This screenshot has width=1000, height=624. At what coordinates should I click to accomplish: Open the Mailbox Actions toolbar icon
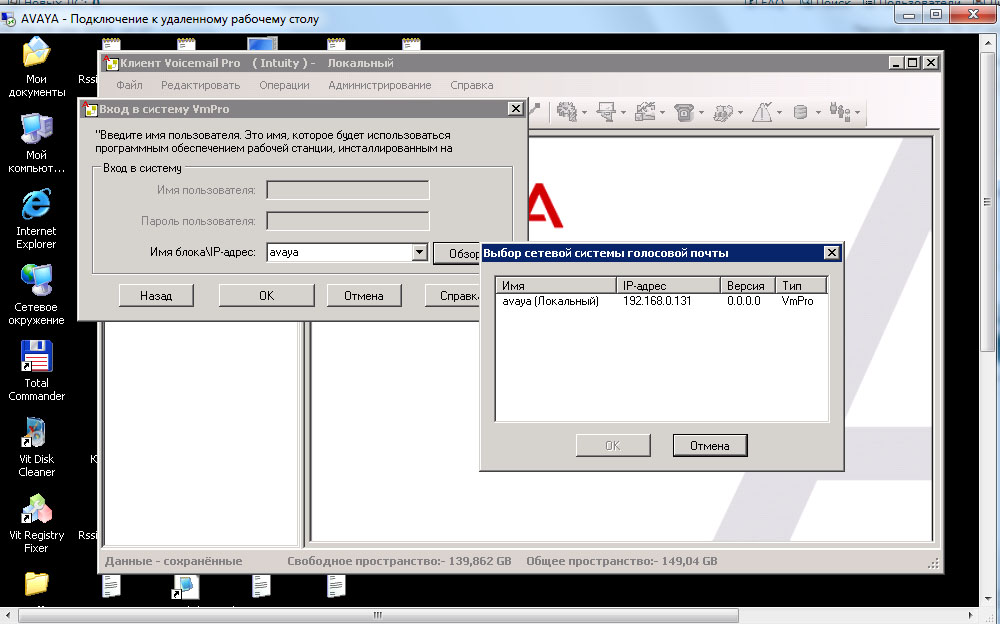pos(605,112)
